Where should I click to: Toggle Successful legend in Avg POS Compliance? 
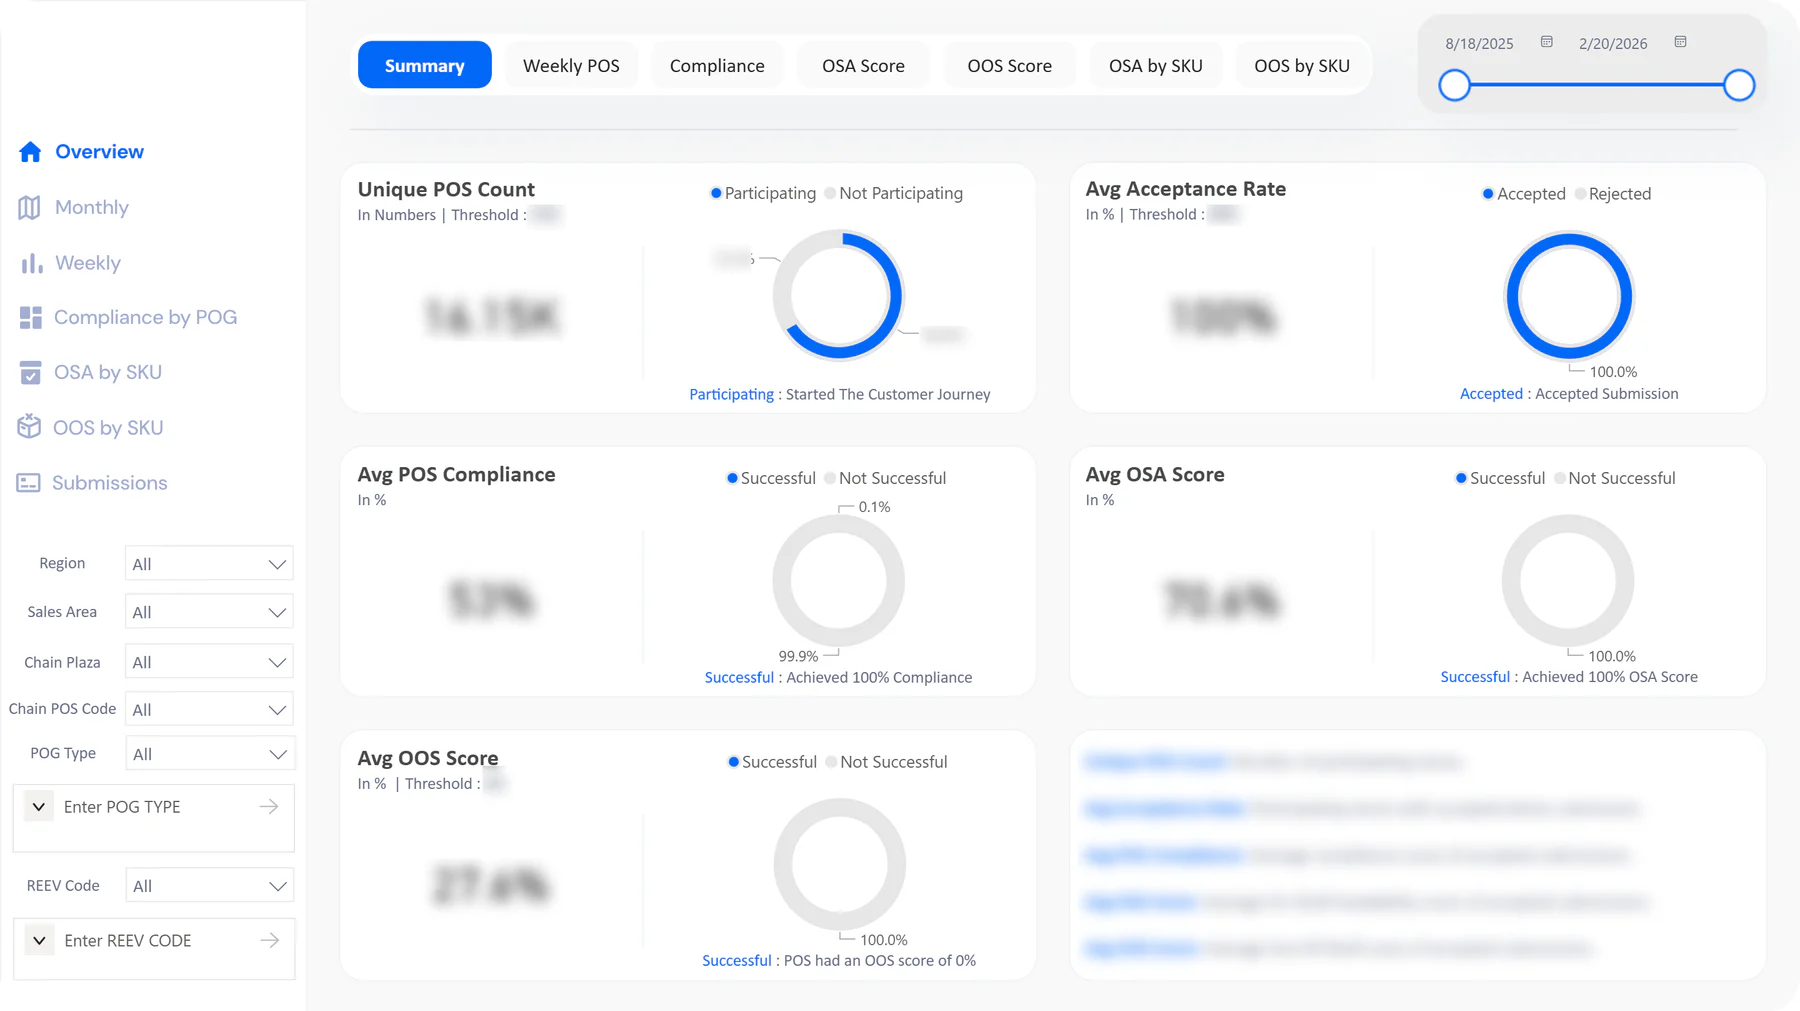point(771,478)
